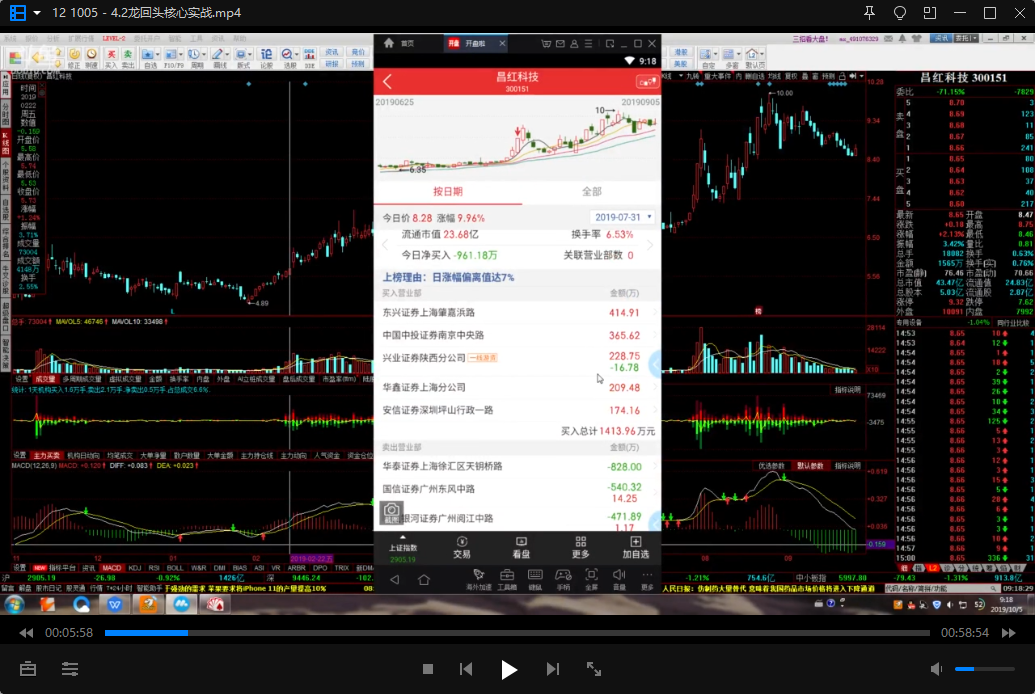Click the 买入 (buy) toolbar icon
The height and width of the screenshot is (694, 1035).
(111, 57)
